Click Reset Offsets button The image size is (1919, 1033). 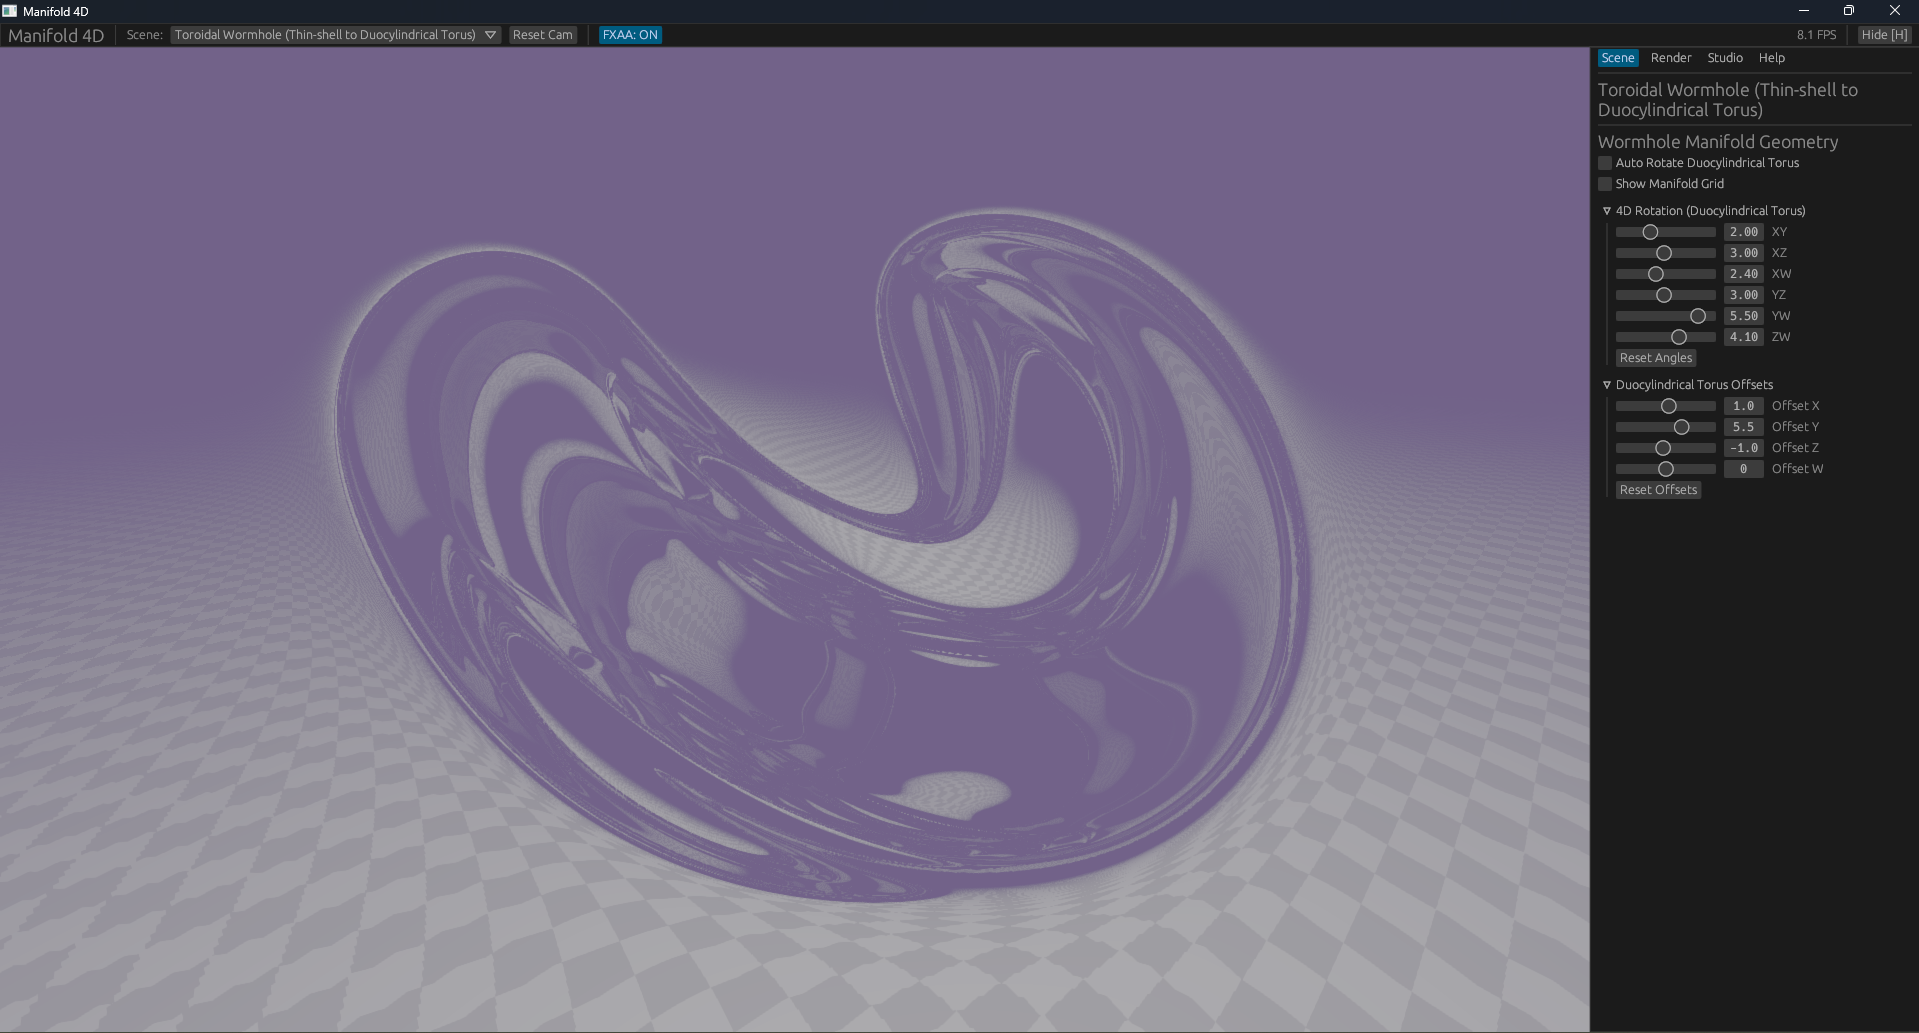coord(1659,490)
